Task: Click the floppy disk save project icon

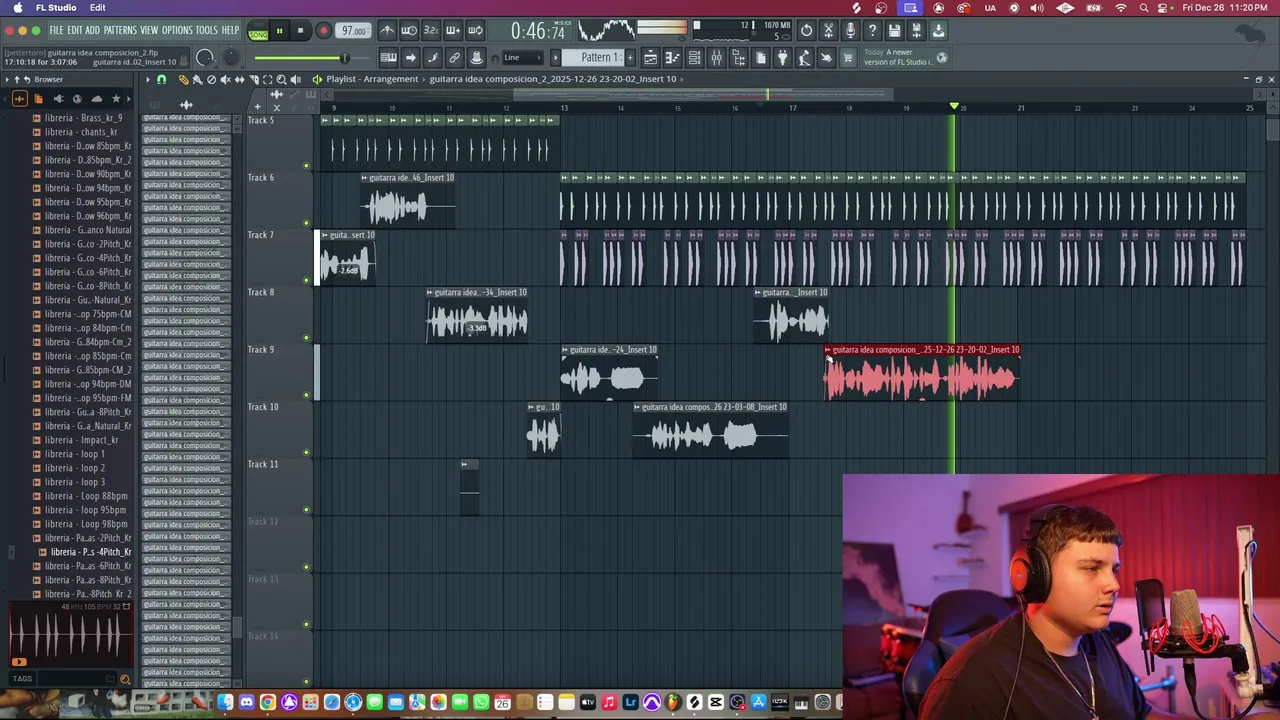Action: pyautogui.click(x=894, y=30)
